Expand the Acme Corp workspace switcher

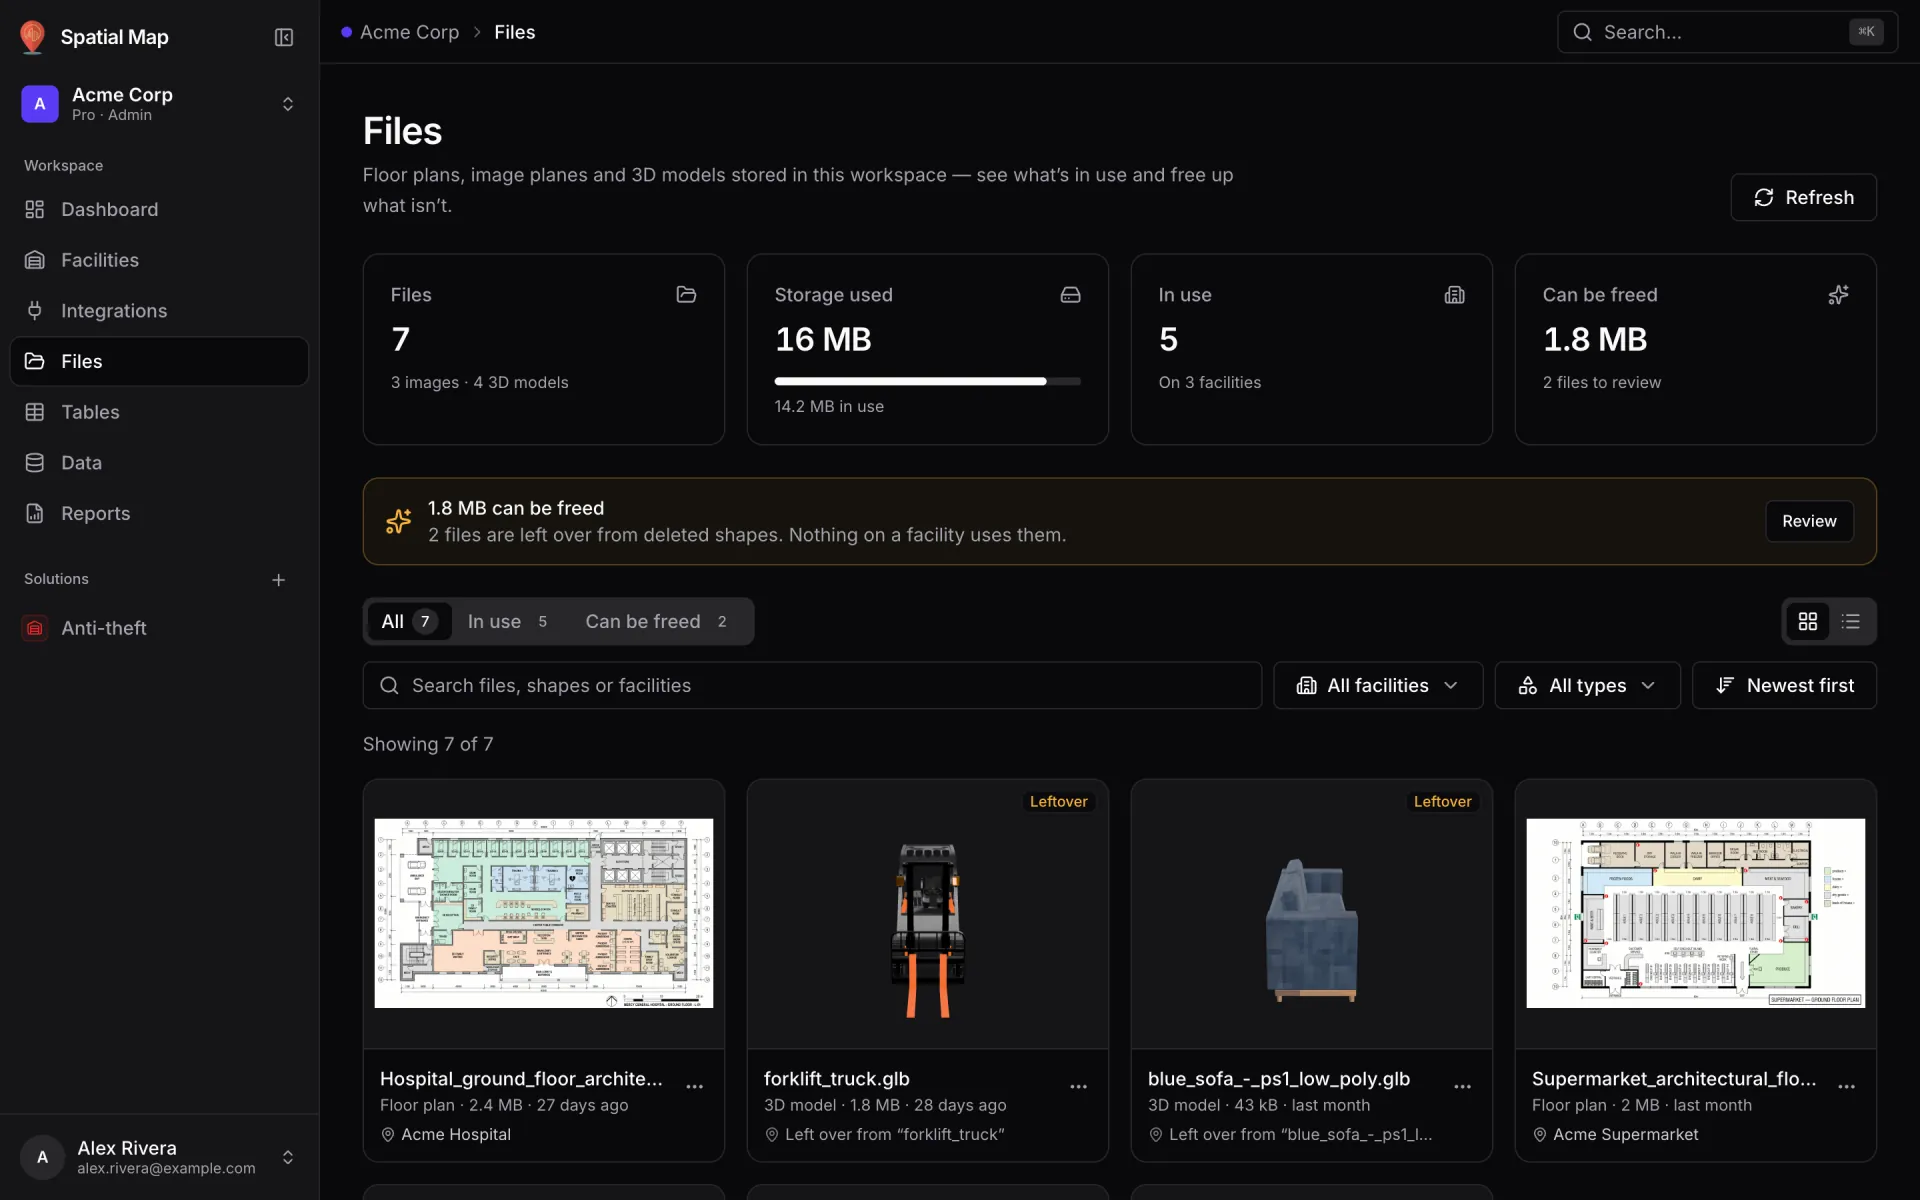159,104
